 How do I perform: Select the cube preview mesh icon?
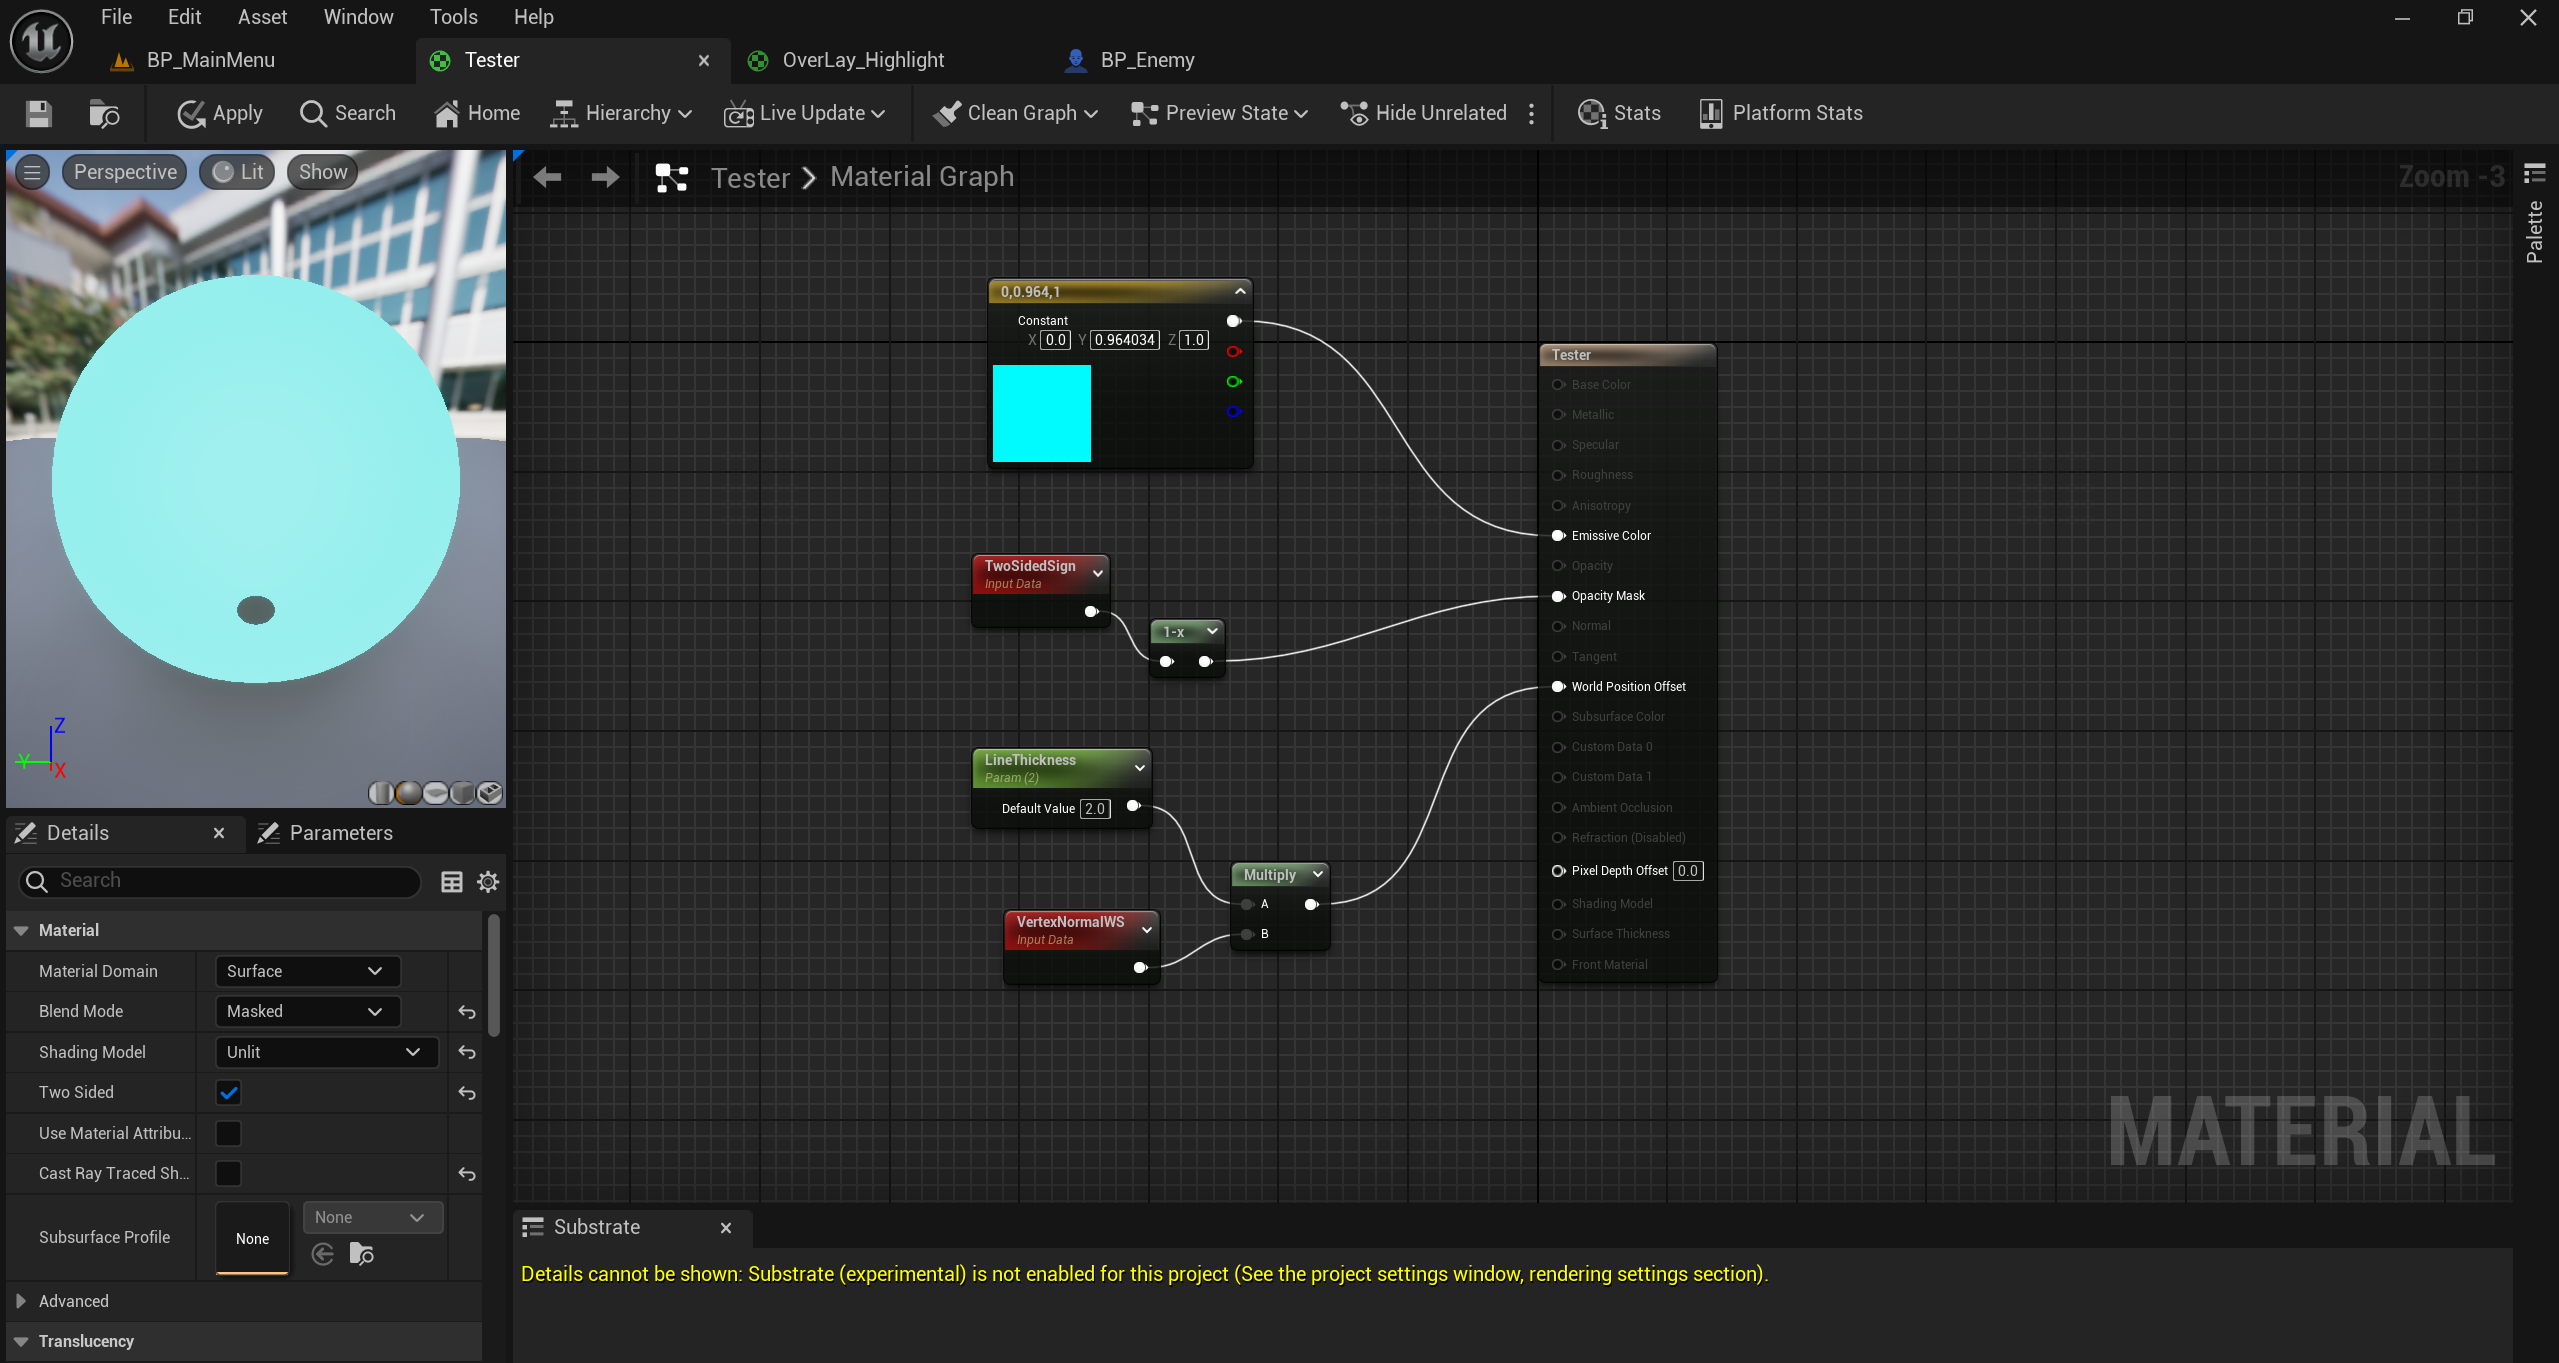click(x=462, y=793)
